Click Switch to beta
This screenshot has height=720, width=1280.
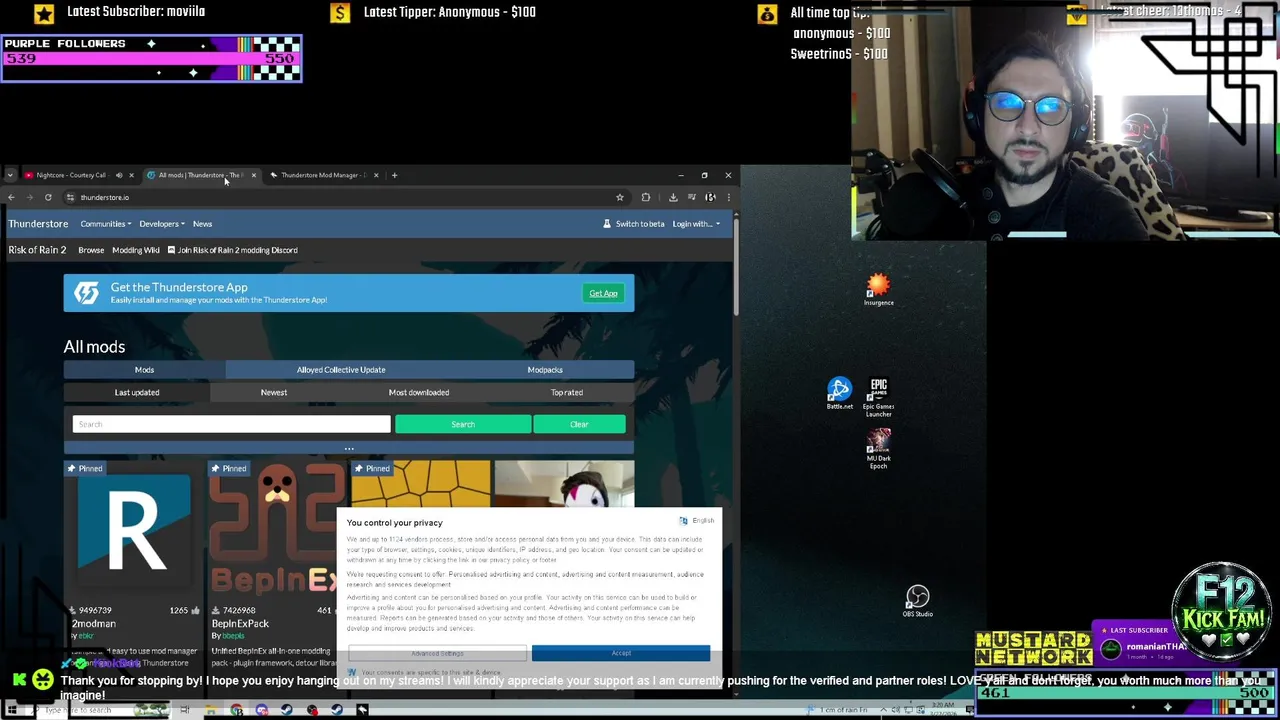click(x=634, y=224)
